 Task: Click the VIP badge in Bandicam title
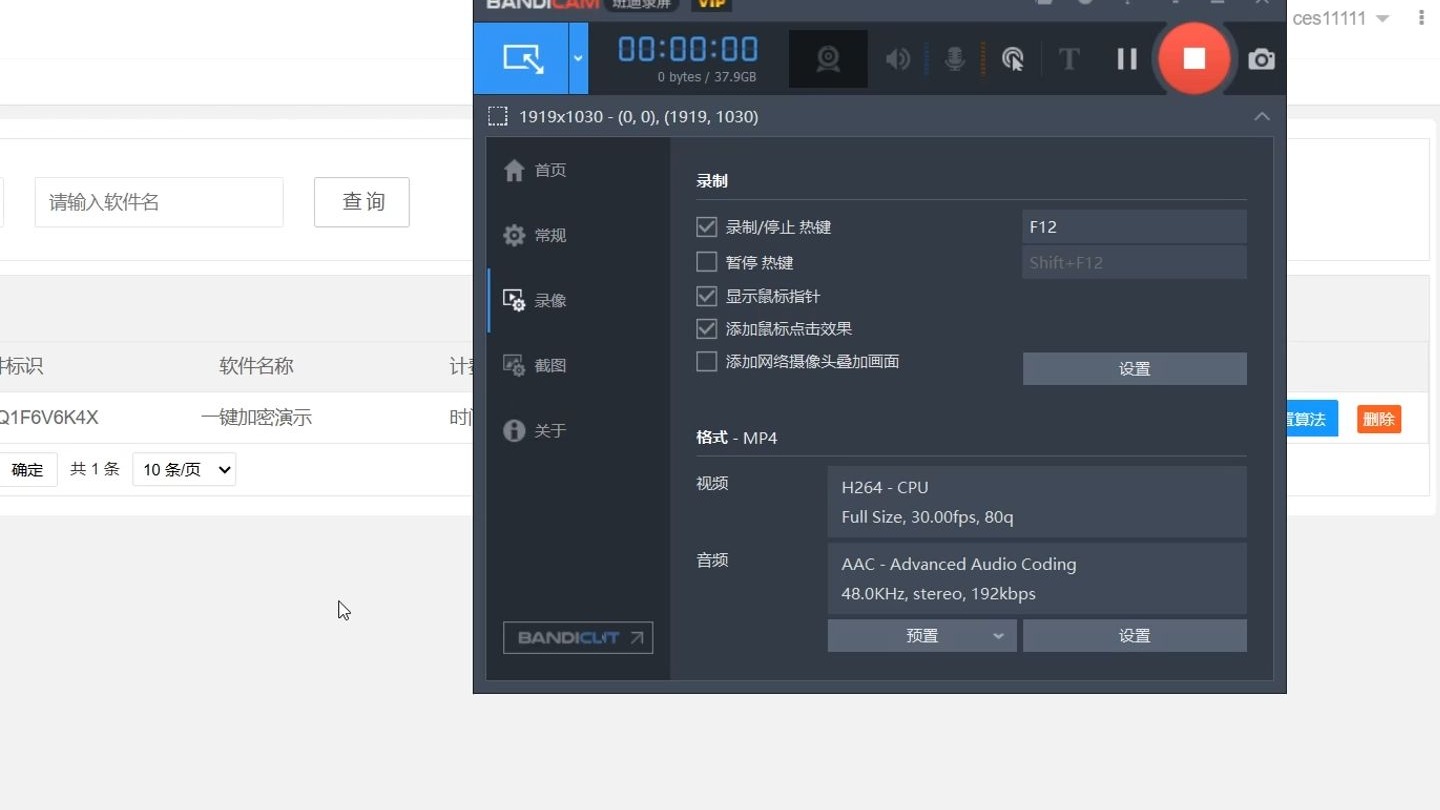point(711,4)
